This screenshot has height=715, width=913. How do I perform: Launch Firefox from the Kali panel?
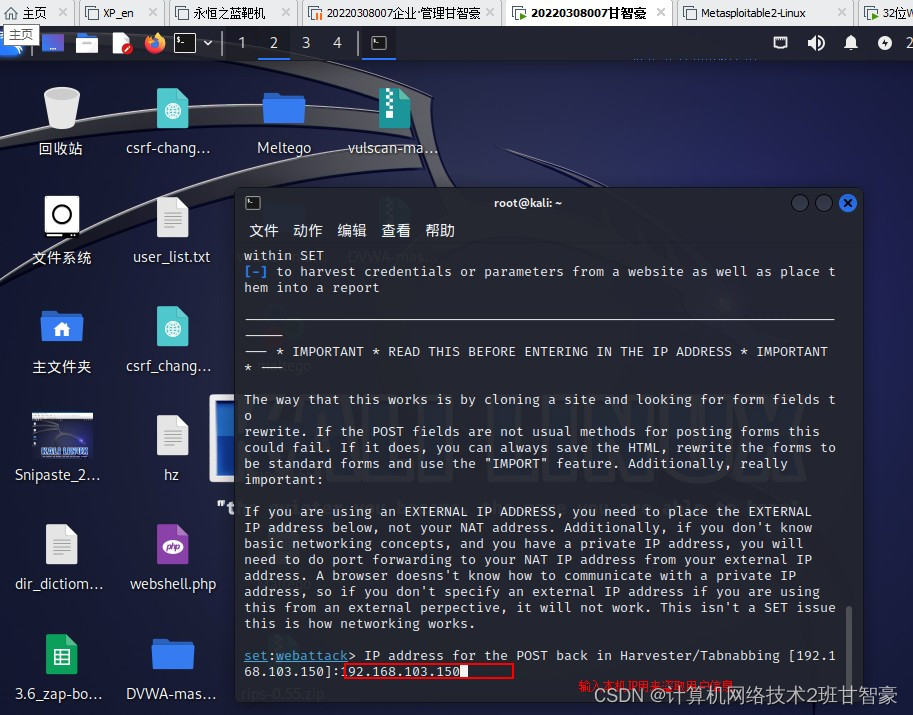(154, 43)
